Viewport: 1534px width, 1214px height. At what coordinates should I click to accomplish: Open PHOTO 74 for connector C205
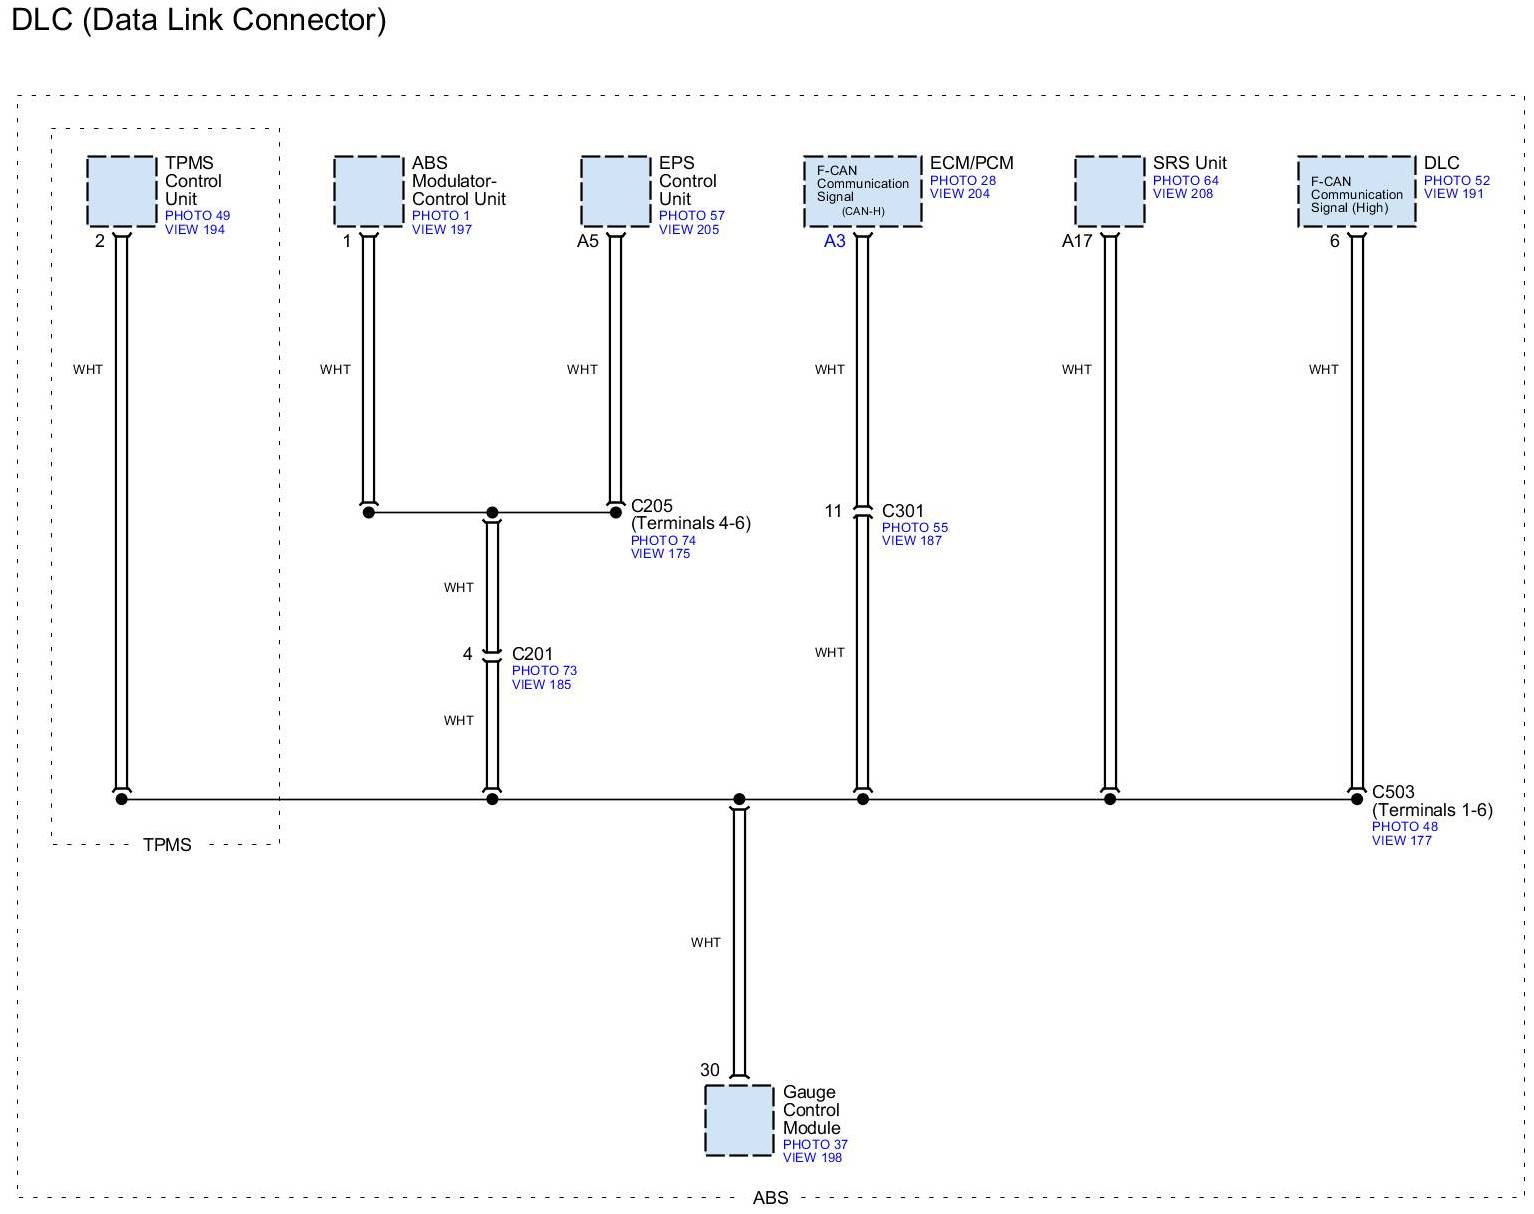(x=663, y=541)
